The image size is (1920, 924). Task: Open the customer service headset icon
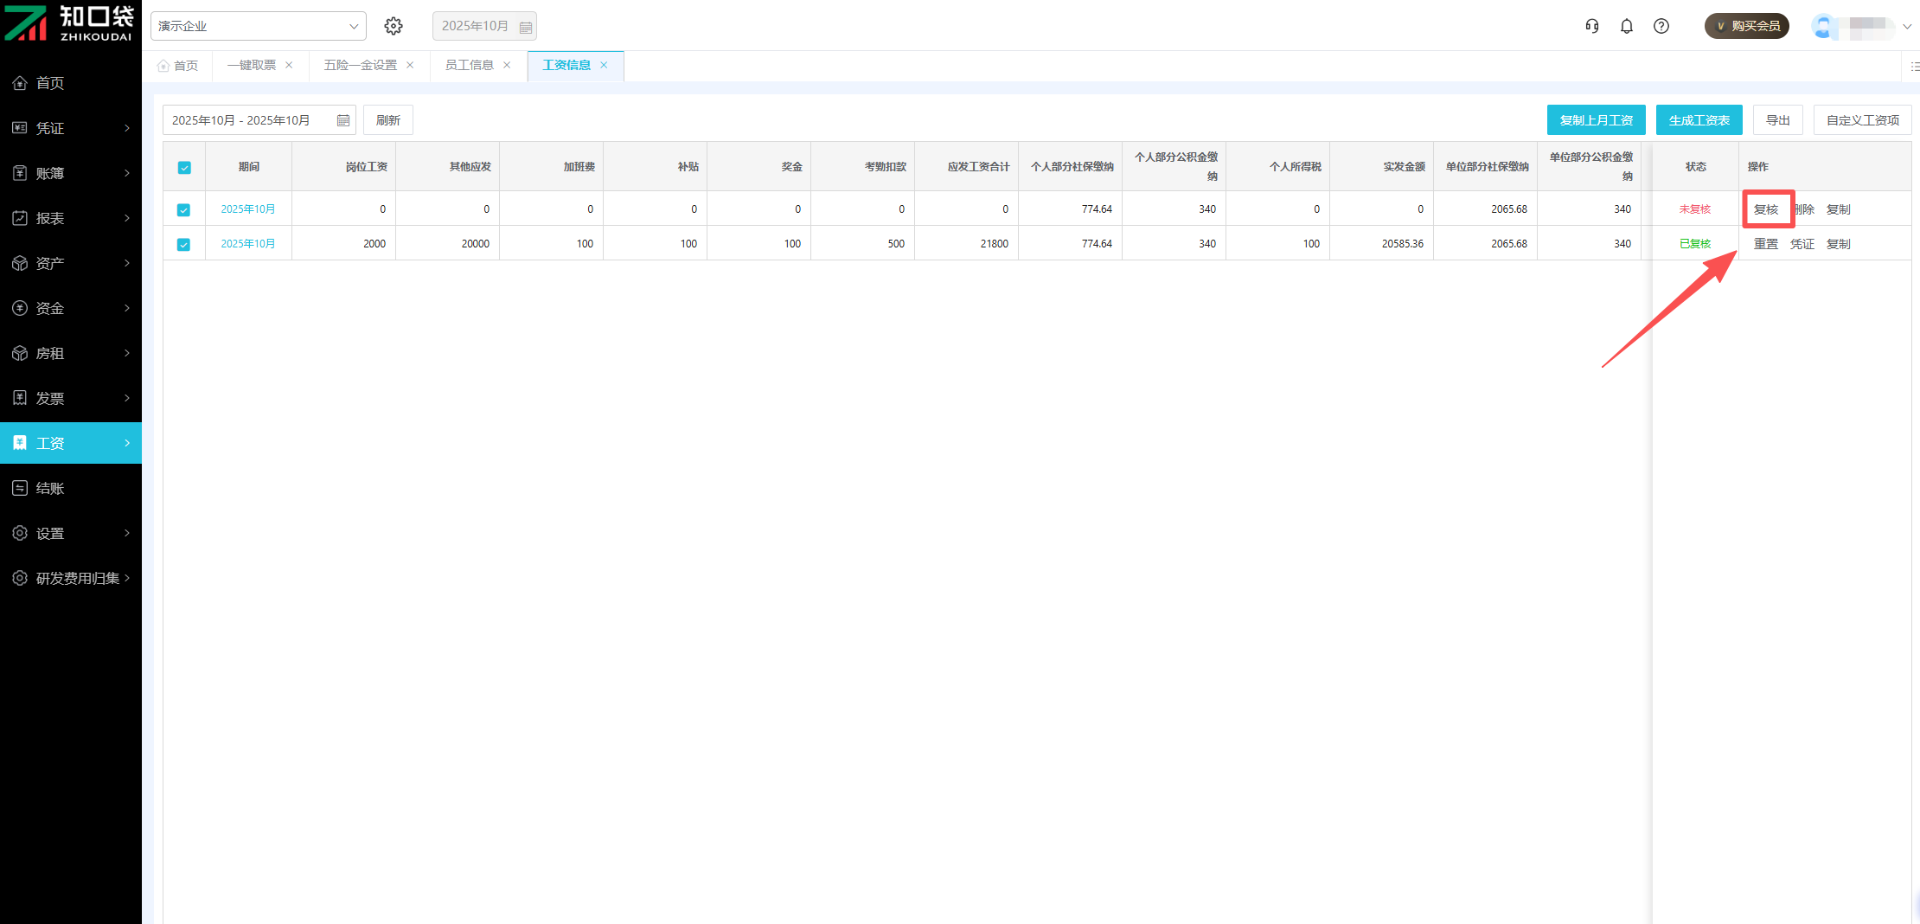pos(1592,26)
